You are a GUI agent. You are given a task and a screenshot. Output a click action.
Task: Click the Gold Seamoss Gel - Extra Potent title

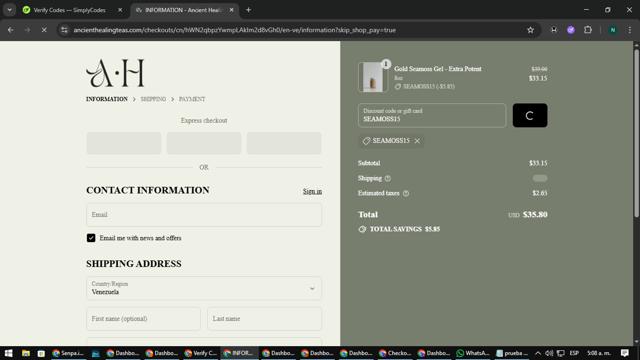(x=438, y=69)
